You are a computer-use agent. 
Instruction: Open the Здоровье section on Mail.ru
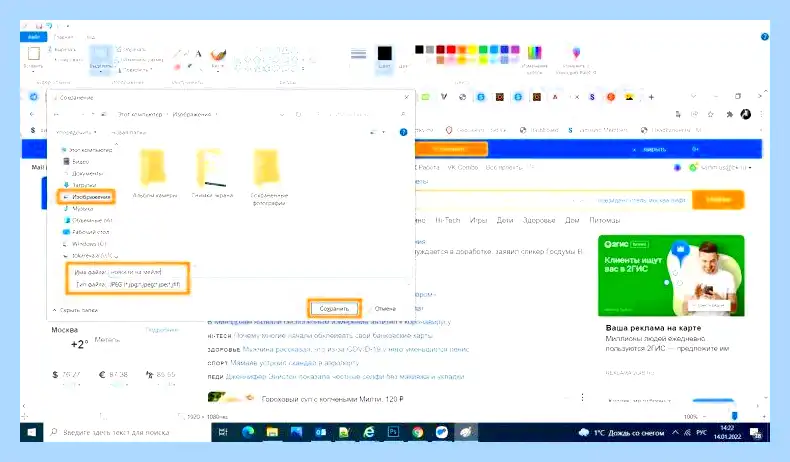pyautogui.click(x=539, y=220)
